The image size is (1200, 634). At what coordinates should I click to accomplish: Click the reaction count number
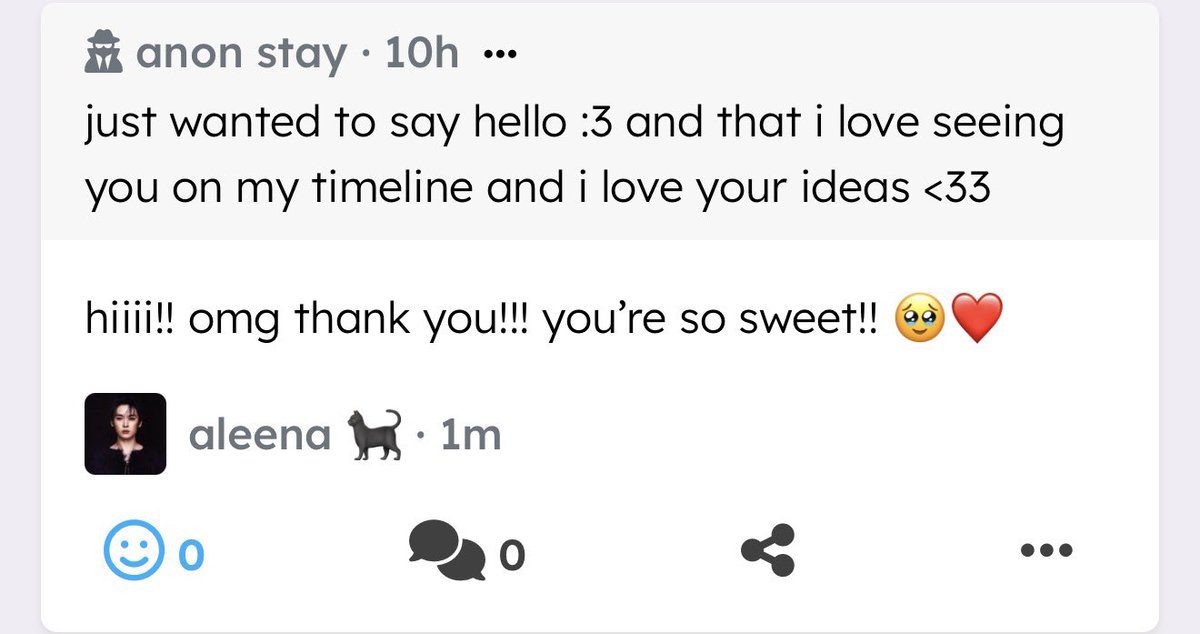click(x=191, y=554)
